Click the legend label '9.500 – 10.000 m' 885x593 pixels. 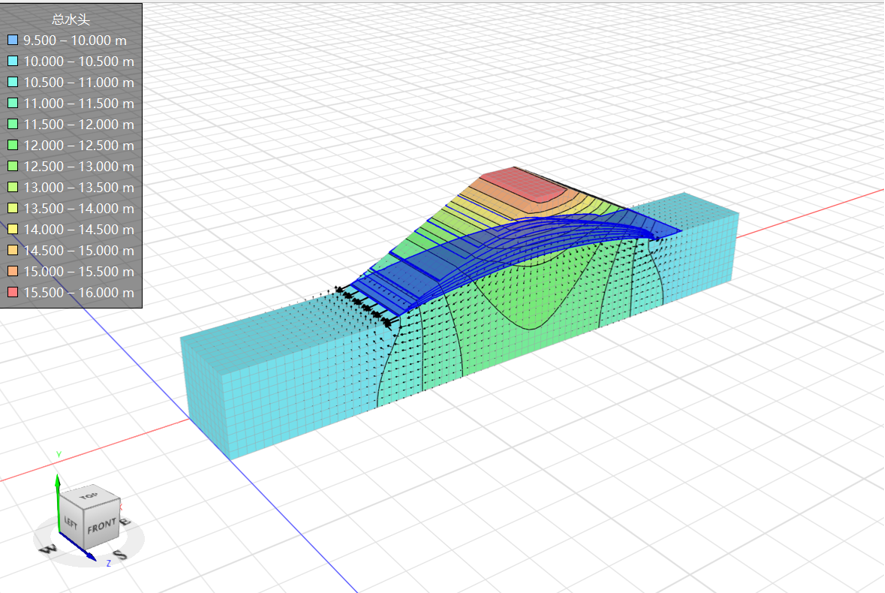pos(75,41)
